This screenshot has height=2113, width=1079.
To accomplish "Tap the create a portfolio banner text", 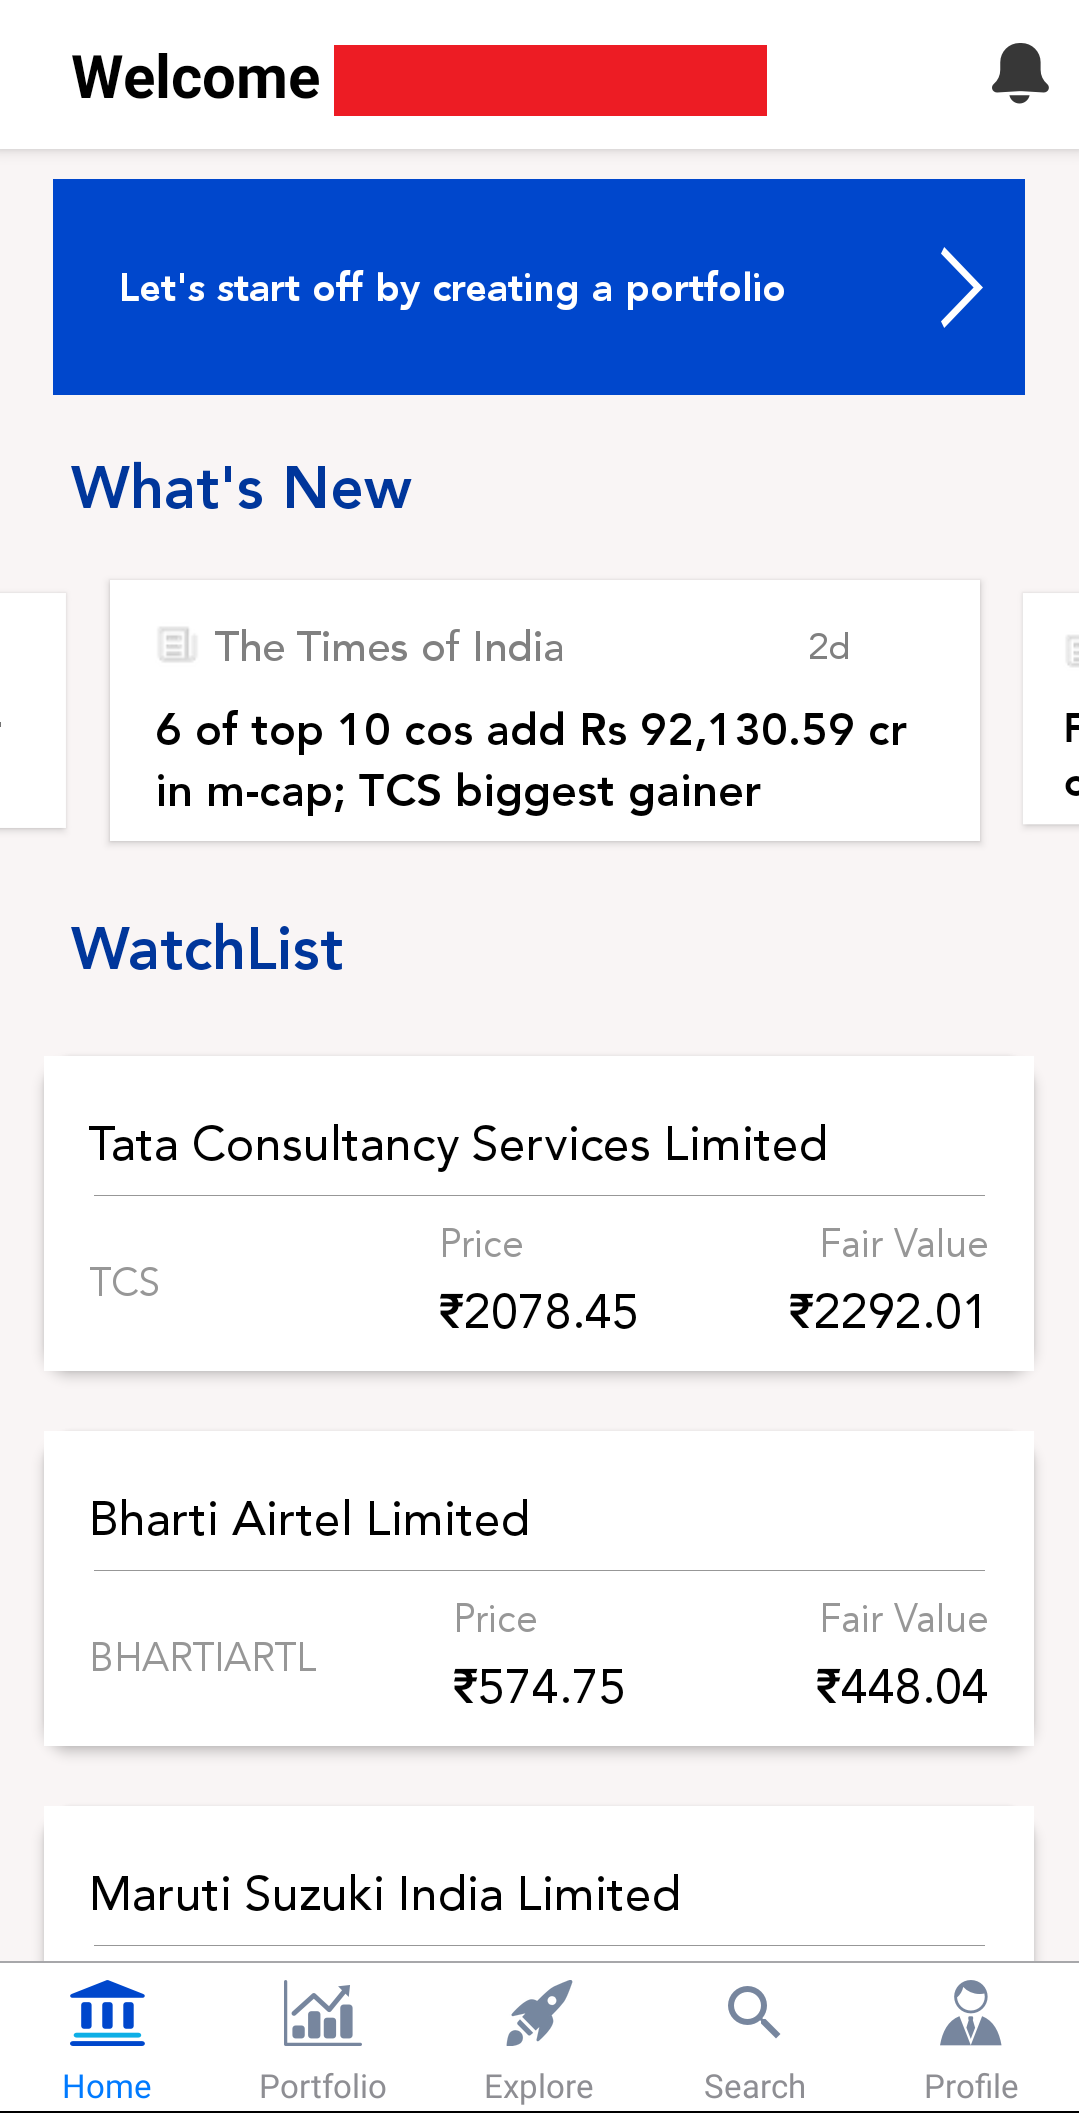I will pos(452,288).
